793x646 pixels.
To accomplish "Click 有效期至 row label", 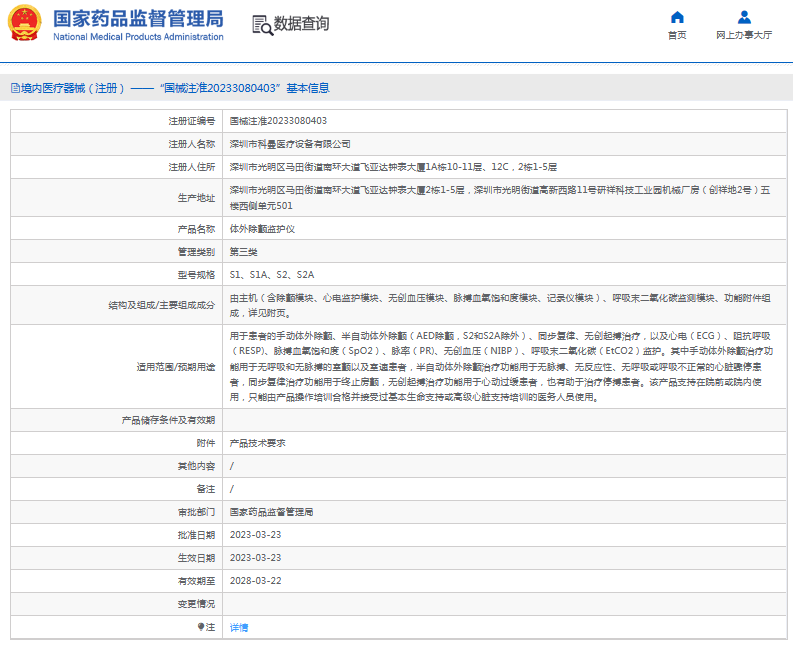I will pyautogui.click(x=196, y=581).
